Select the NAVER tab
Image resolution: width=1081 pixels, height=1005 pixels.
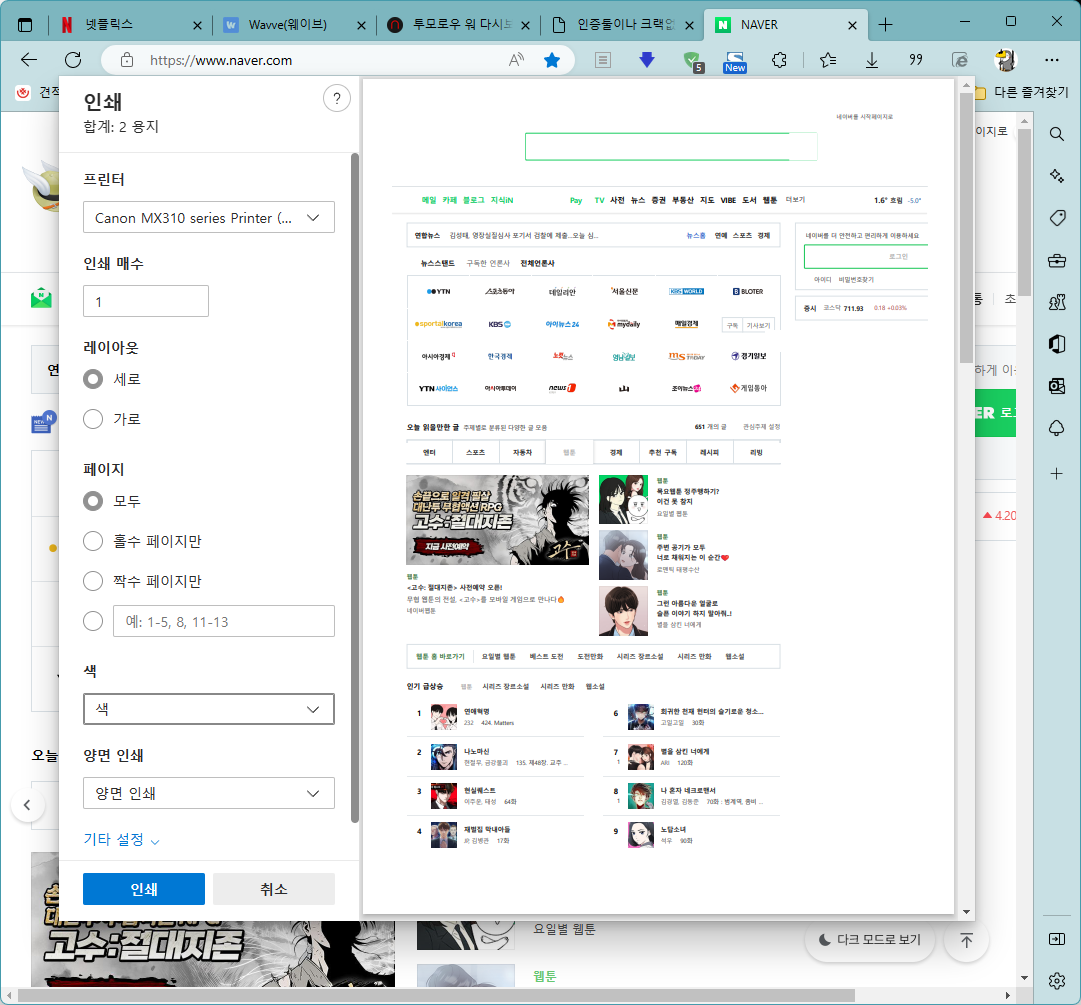pos(786,25)
